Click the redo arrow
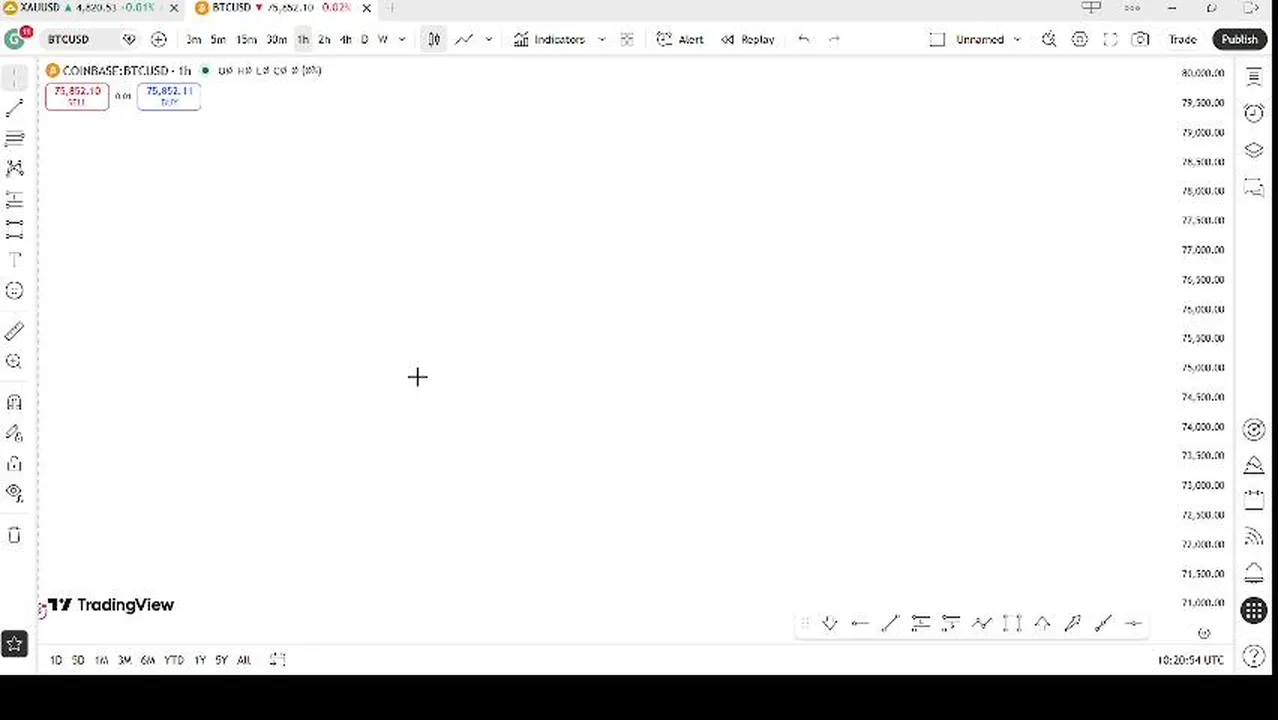 [x=834, y=39]
